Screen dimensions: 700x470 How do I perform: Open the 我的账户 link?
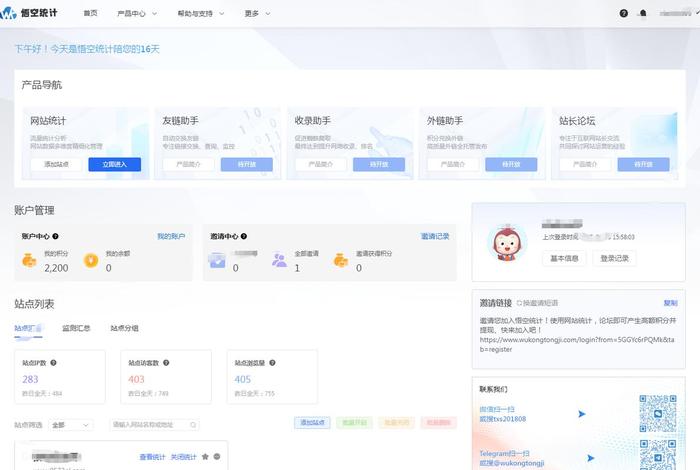(171, 236)
